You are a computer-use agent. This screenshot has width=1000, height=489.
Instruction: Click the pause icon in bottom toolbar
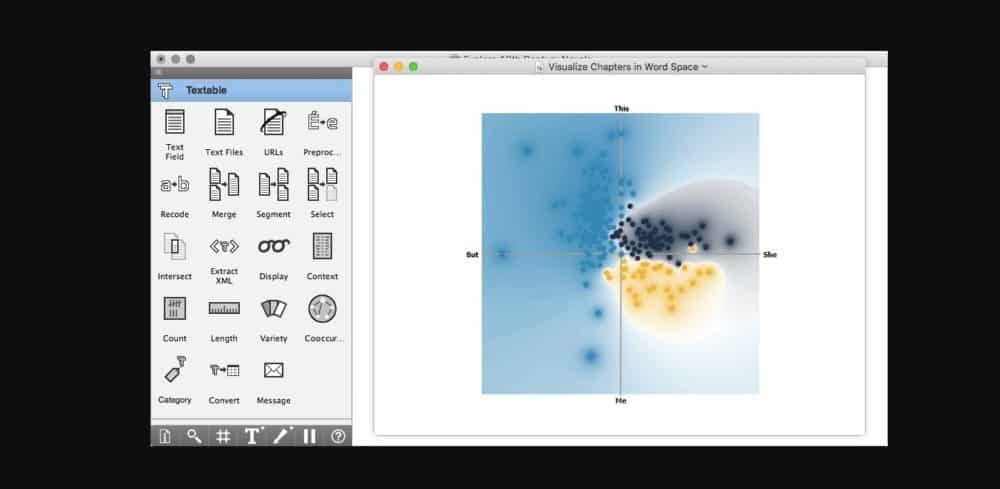coord(309,436)
